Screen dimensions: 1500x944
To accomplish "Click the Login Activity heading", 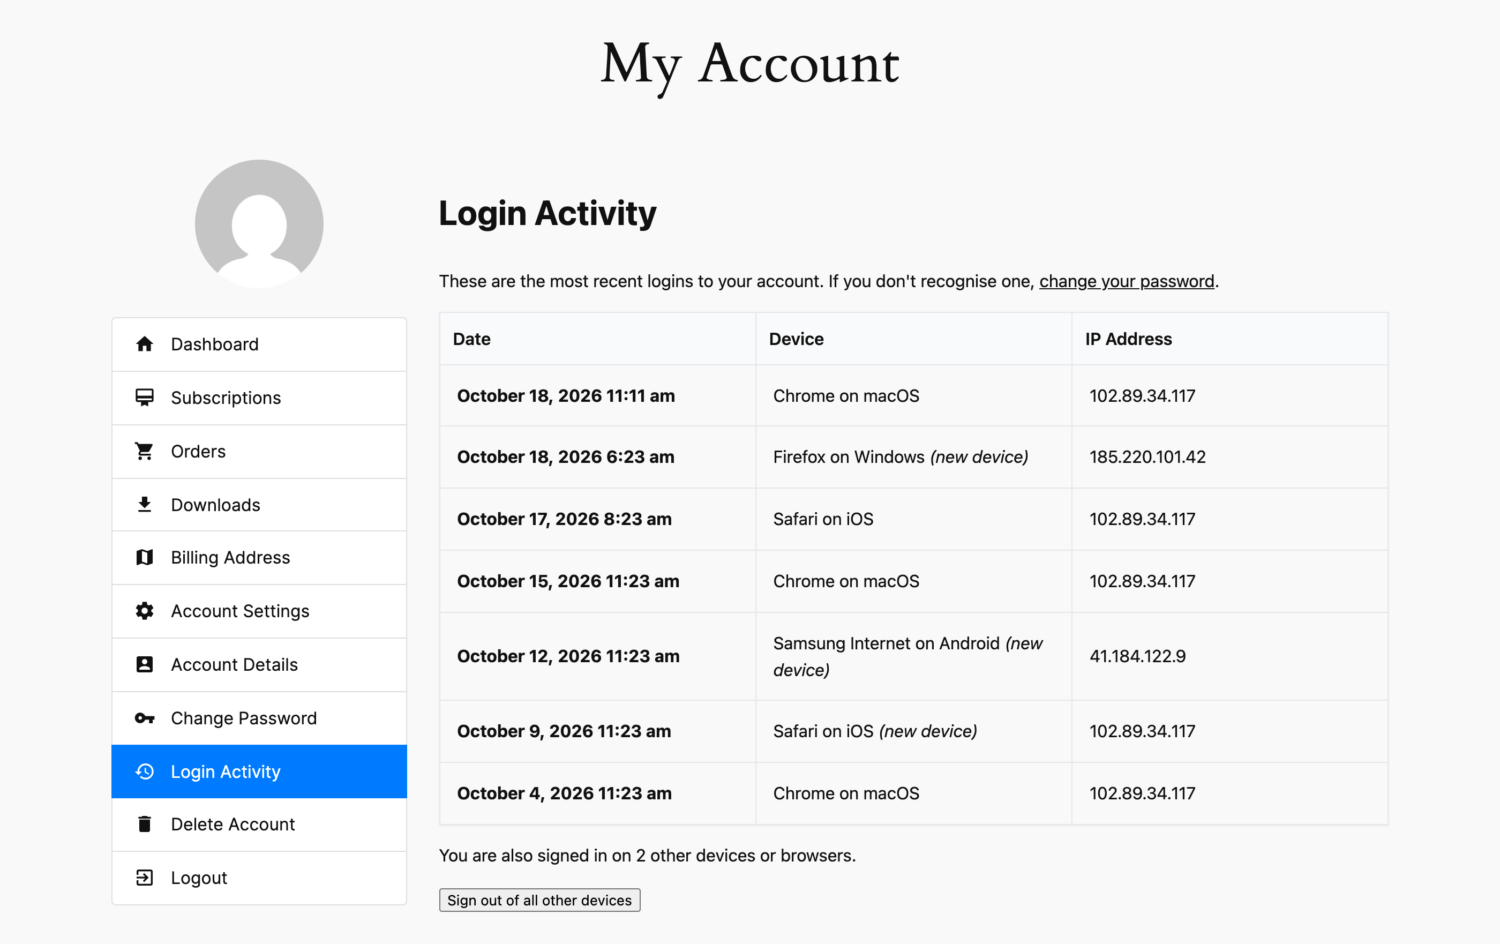I will (548, 213).
